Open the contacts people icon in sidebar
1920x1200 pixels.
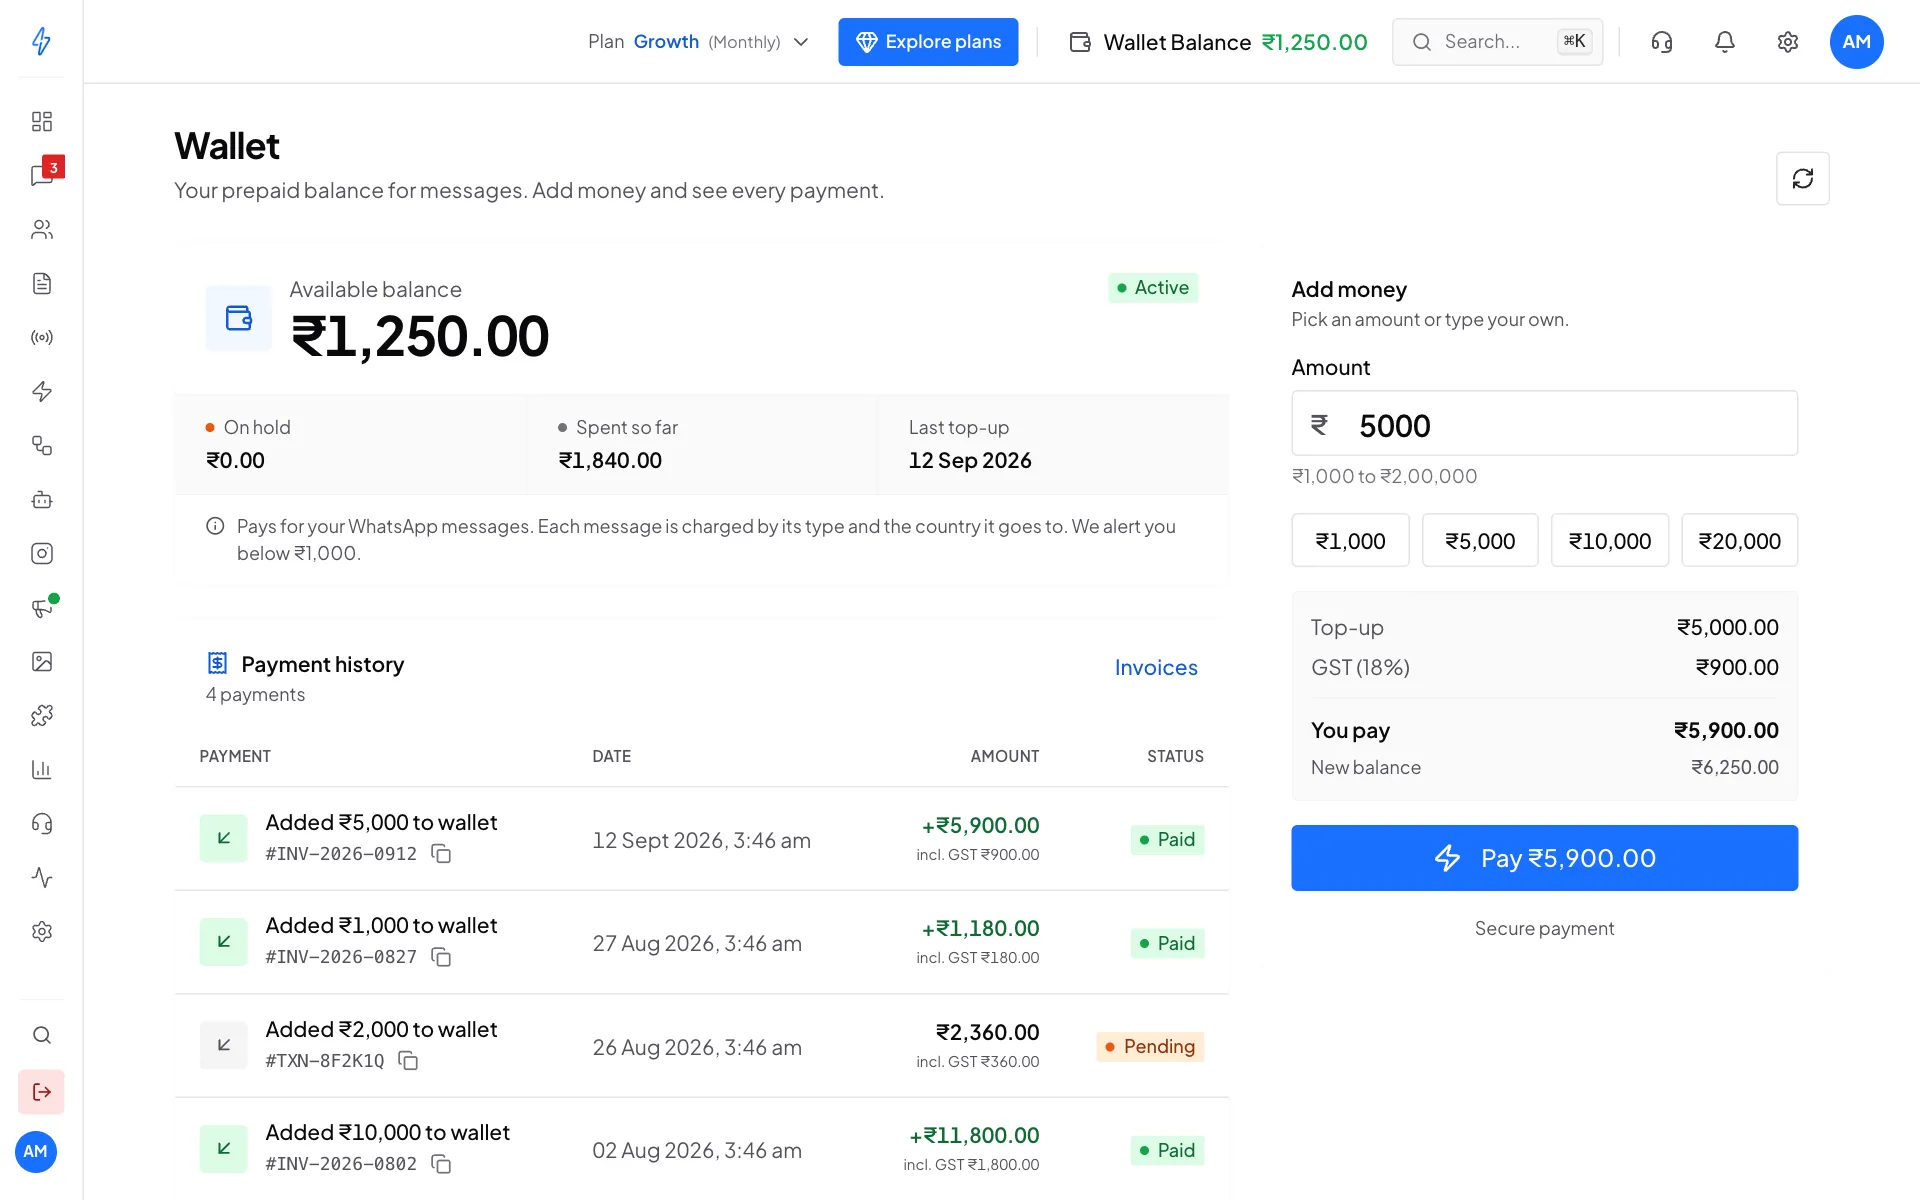(41, 229)
